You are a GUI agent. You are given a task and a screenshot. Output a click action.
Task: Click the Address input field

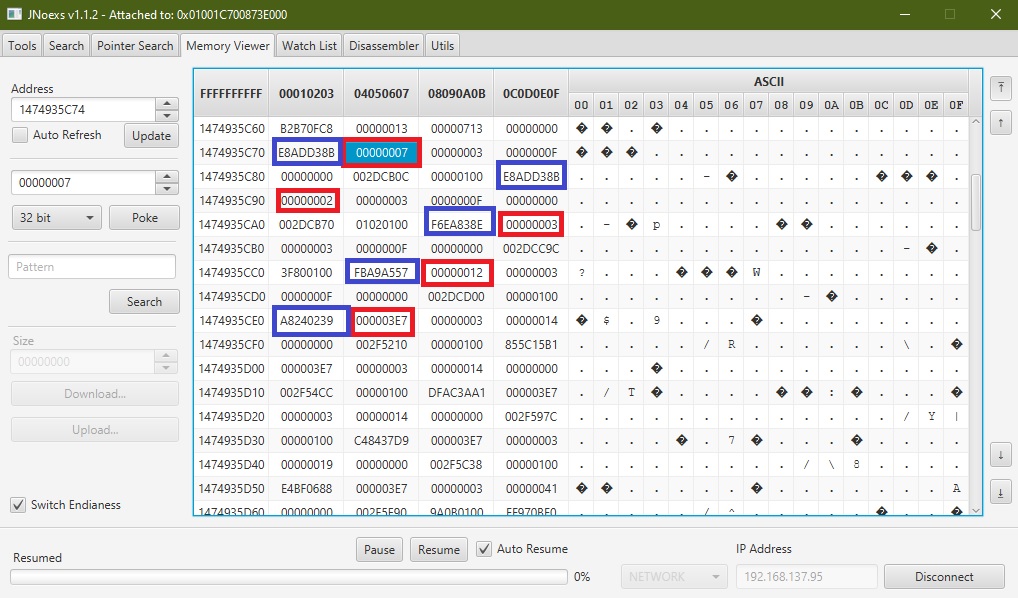83,109
